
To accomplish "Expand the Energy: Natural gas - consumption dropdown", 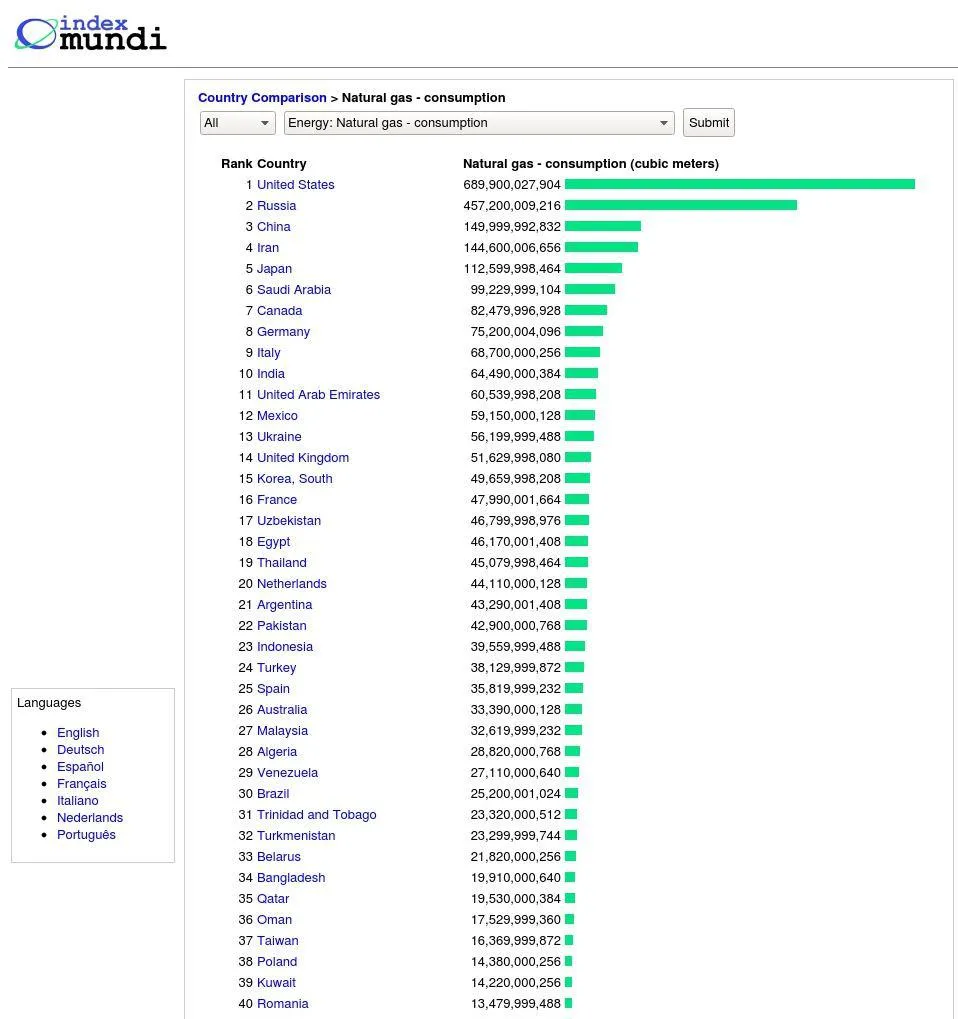I will pyautogui.click(x=479, y=123).
